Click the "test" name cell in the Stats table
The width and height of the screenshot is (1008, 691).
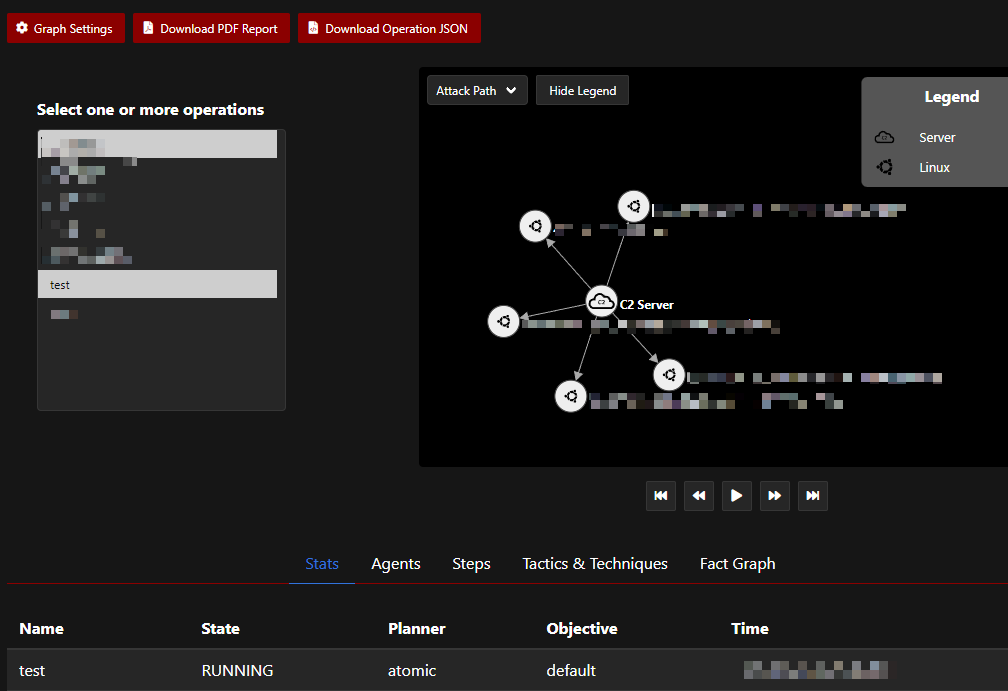[32, 670]
